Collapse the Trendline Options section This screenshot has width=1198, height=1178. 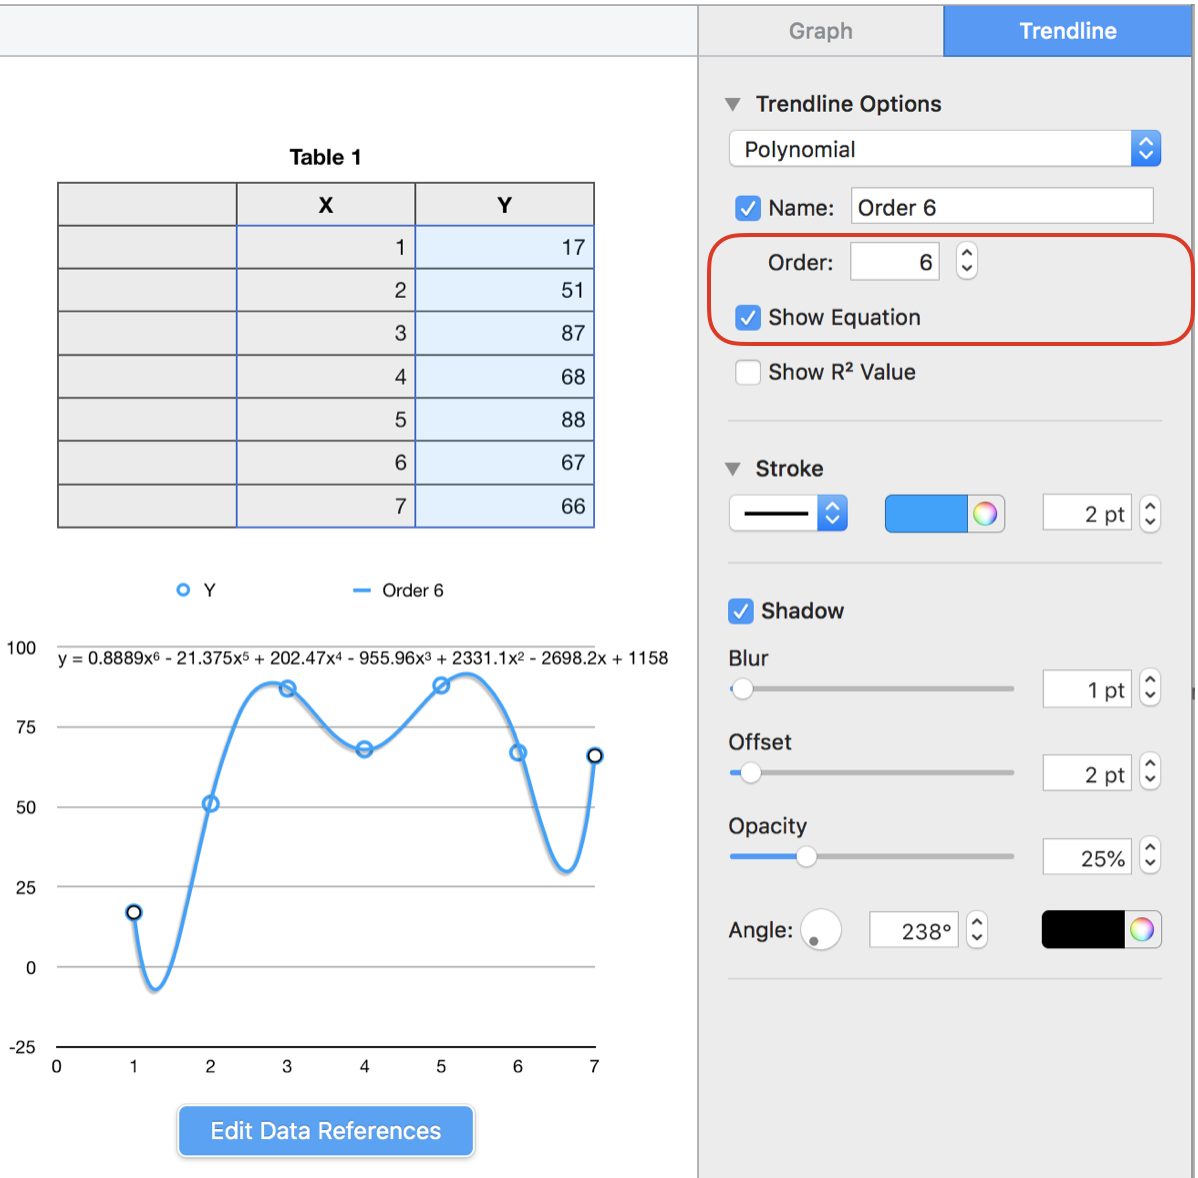pyautogui.click(x=732, y=103)
